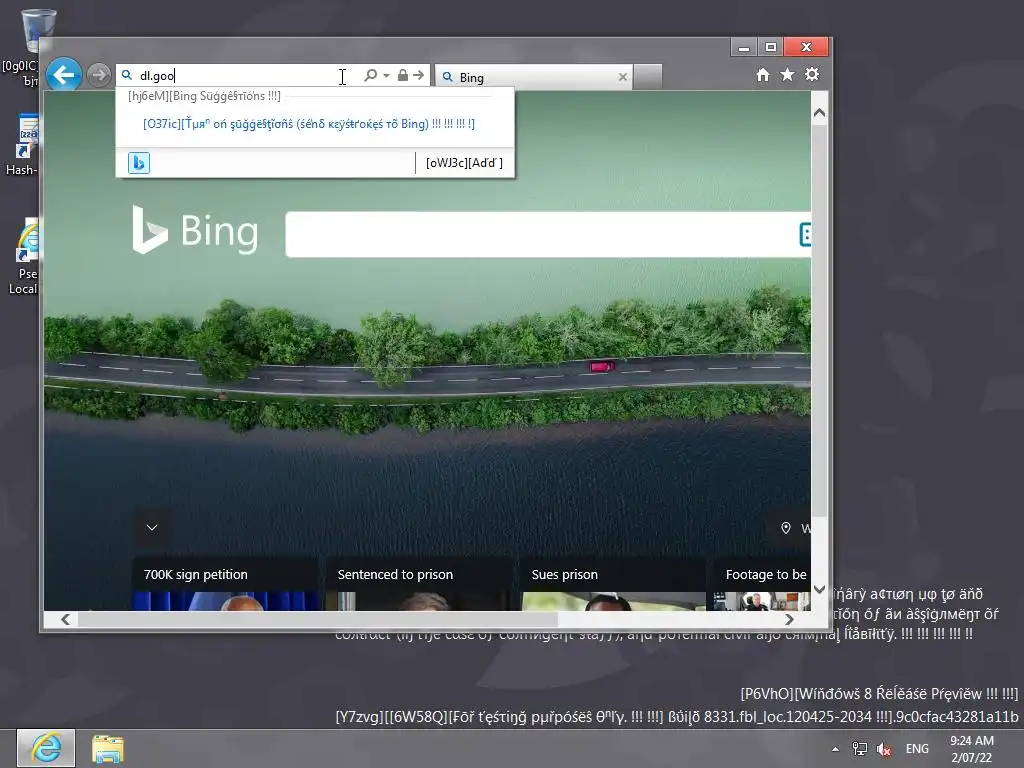The width and height of the screenshot is (1024, 768).
Task: Click the ENG language indicator
Action: tap(917, 749)
